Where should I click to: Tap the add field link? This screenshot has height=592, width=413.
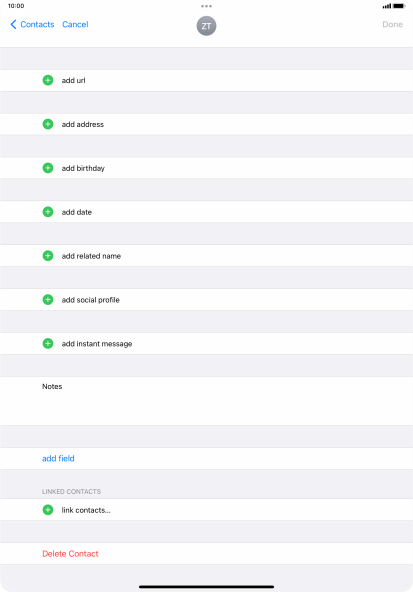pyautogui.click(x=58, y=458)
